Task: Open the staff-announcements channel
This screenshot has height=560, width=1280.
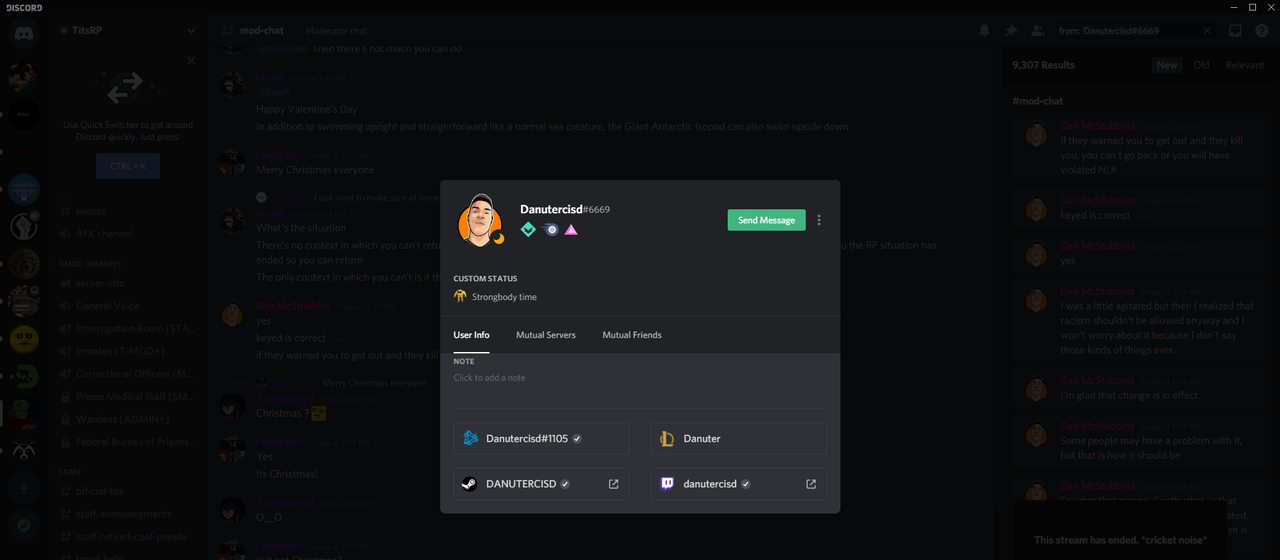Action: click(x=128, y=514)
